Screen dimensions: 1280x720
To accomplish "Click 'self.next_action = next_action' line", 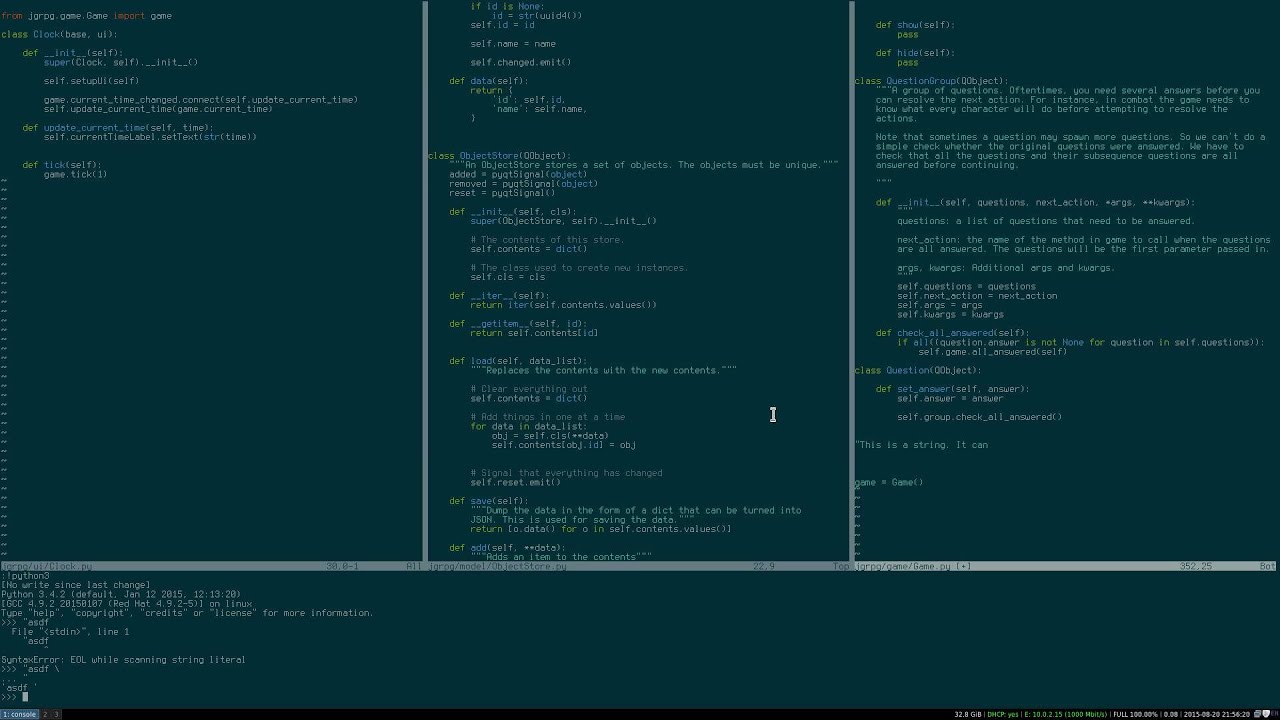I will tap(977, 296).
